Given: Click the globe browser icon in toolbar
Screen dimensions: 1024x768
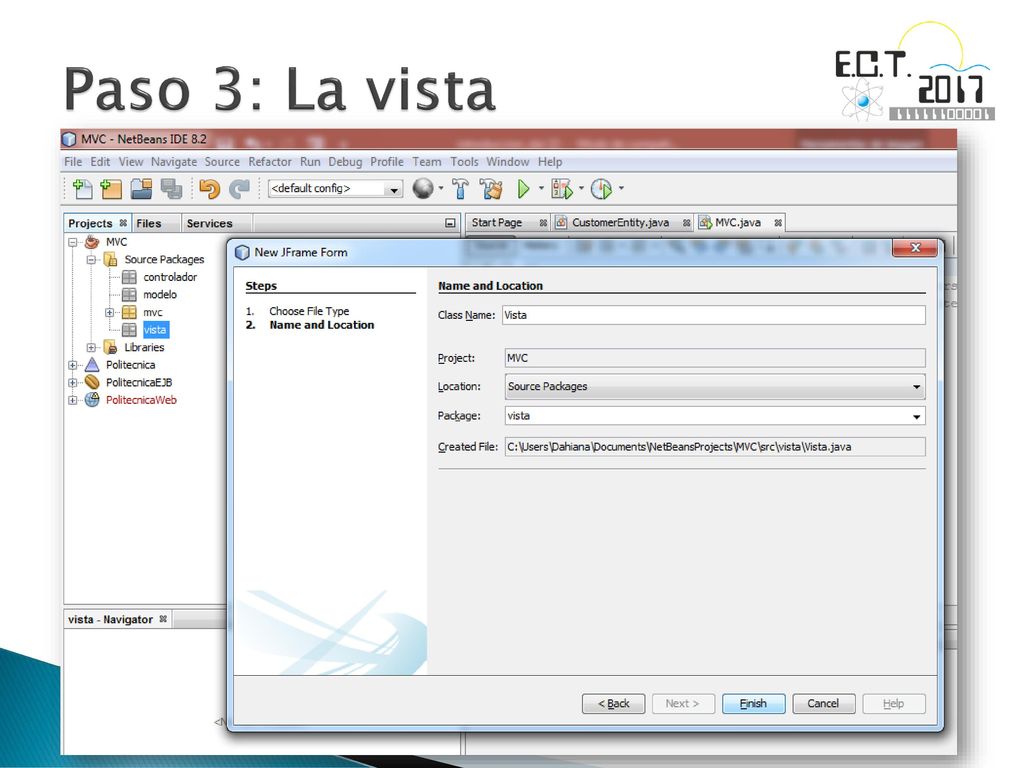Looking at the screenshot, I should click(423, 188).
